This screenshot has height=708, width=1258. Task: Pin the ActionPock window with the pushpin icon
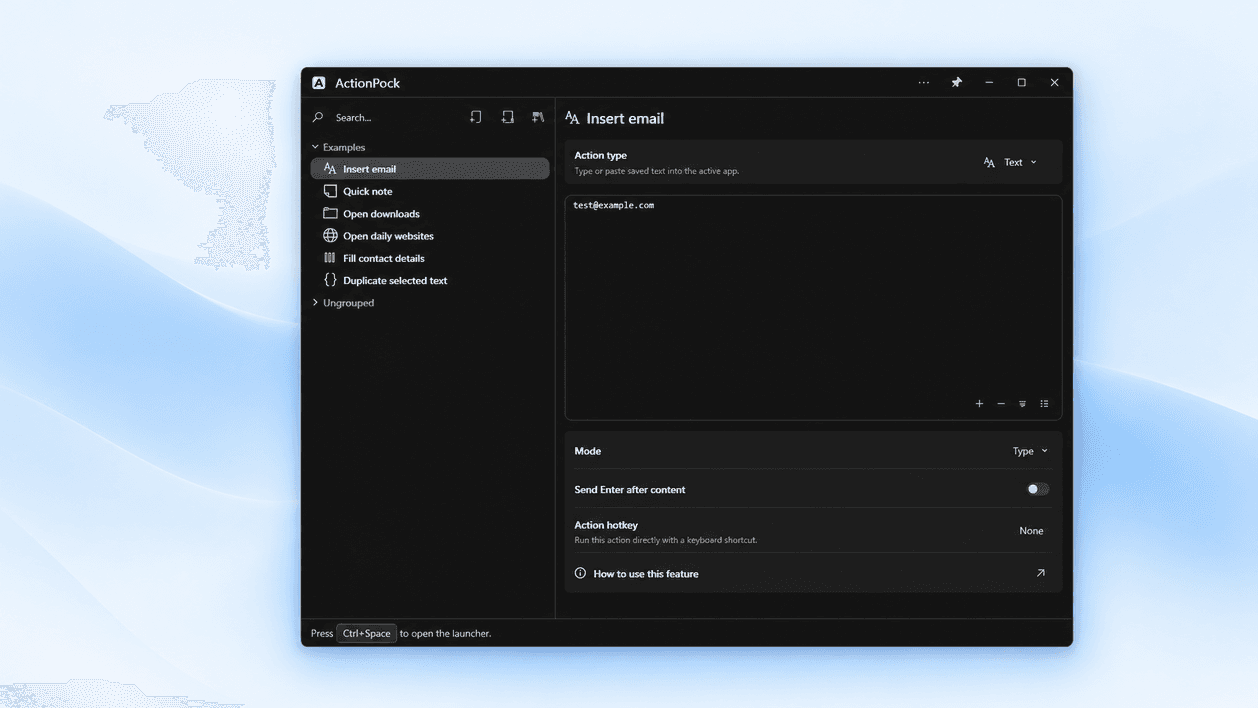point(956,83)
